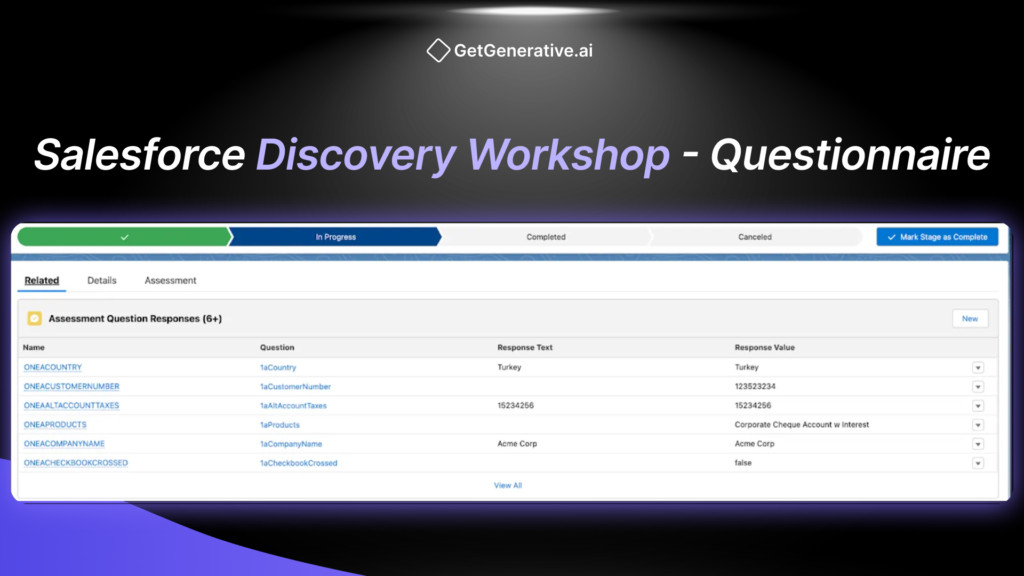Viewport: 1024px width, 576px height.
Task: Click the Response Text column header
Action: (525, 347)
